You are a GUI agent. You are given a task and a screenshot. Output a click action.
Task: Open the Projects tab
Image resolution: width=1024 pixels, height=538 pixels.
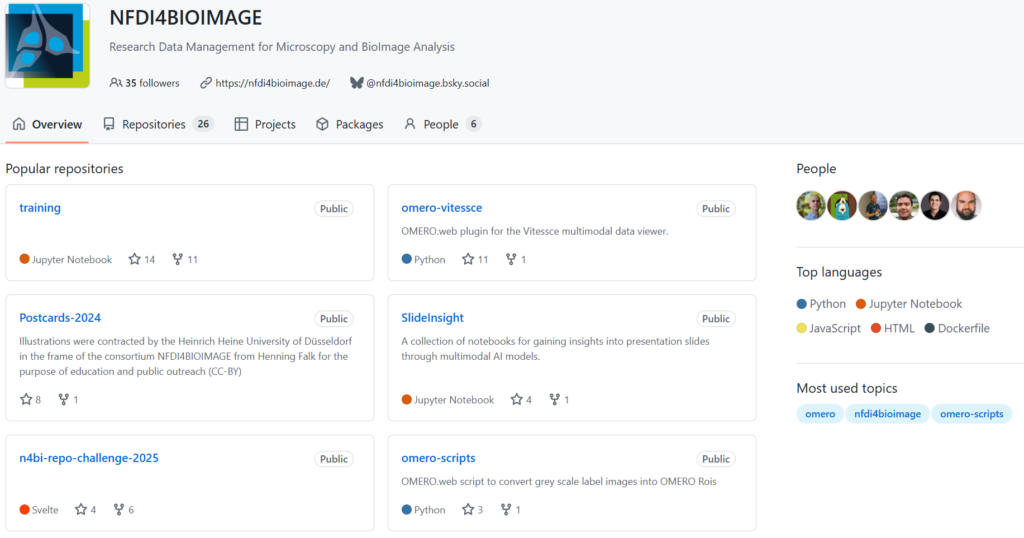coord(265,124)
